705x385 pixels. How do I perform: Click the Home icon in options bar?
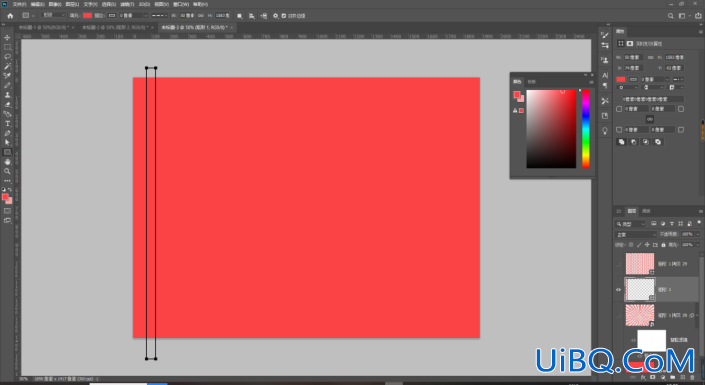click(x=10, y=16)
